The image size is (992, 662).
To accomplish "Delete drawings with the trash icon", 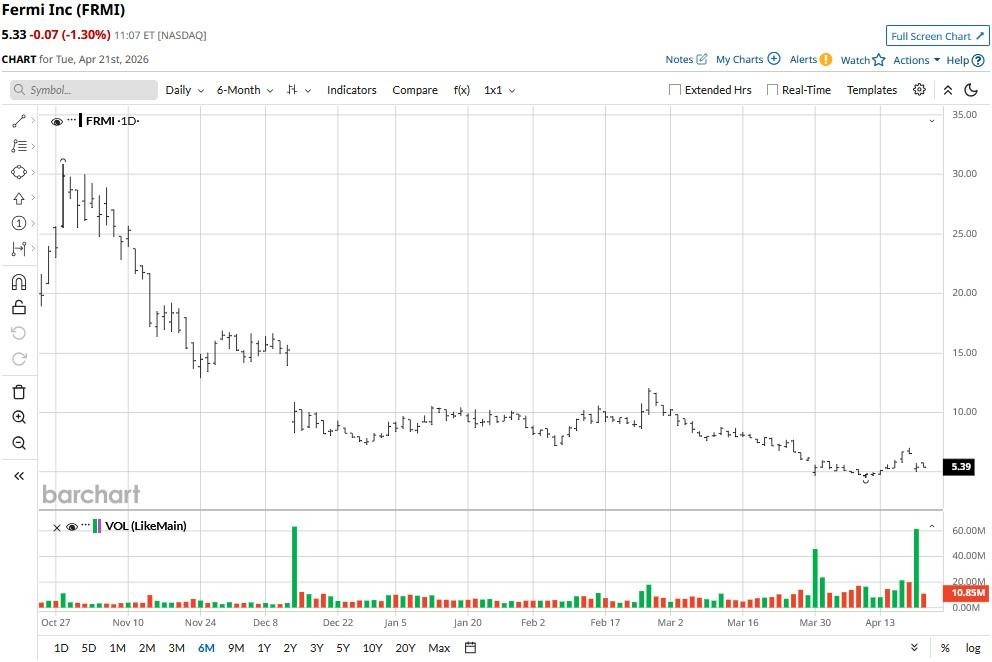I will click(x=19, y=392).
